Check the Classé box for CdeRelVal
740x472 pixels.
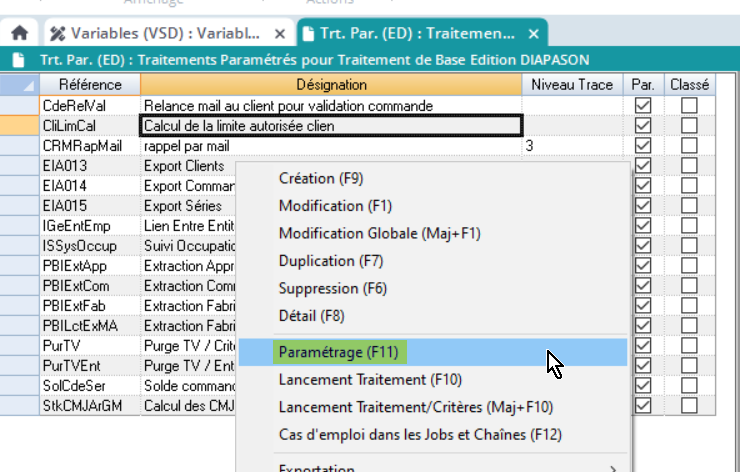point(689,105)
